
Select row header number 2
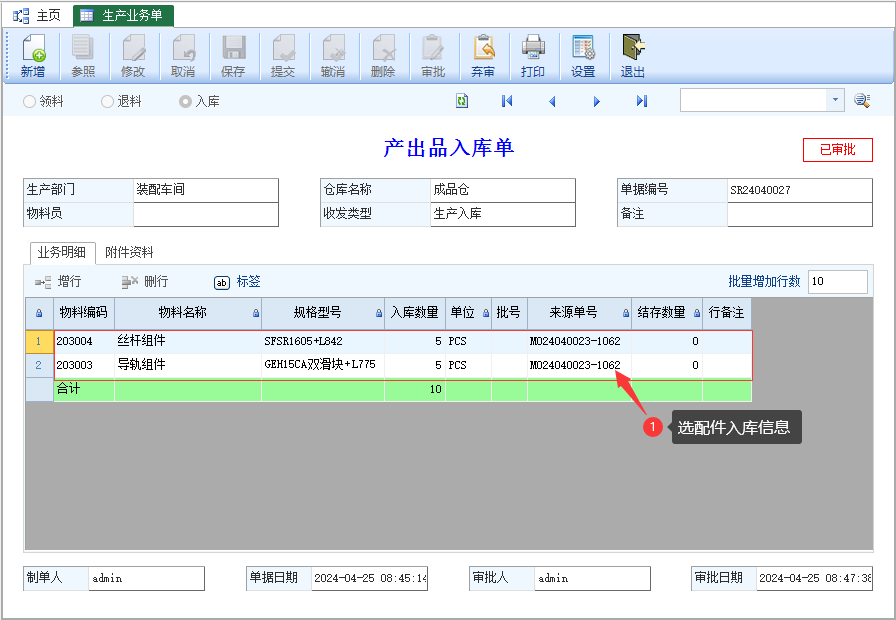point(39,365)
